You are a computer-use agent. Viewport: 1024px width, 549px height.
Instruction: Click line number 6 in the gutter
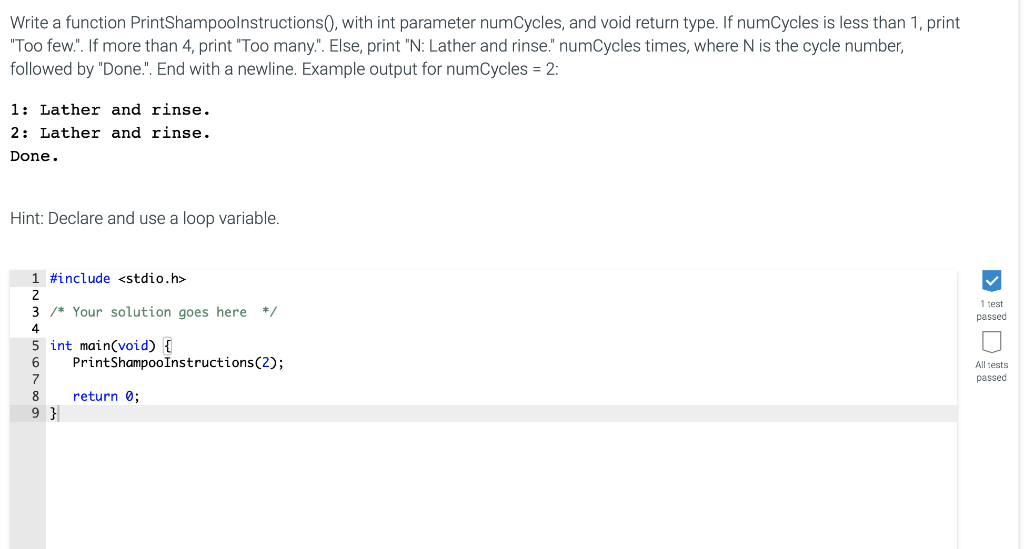coord(35,363)
